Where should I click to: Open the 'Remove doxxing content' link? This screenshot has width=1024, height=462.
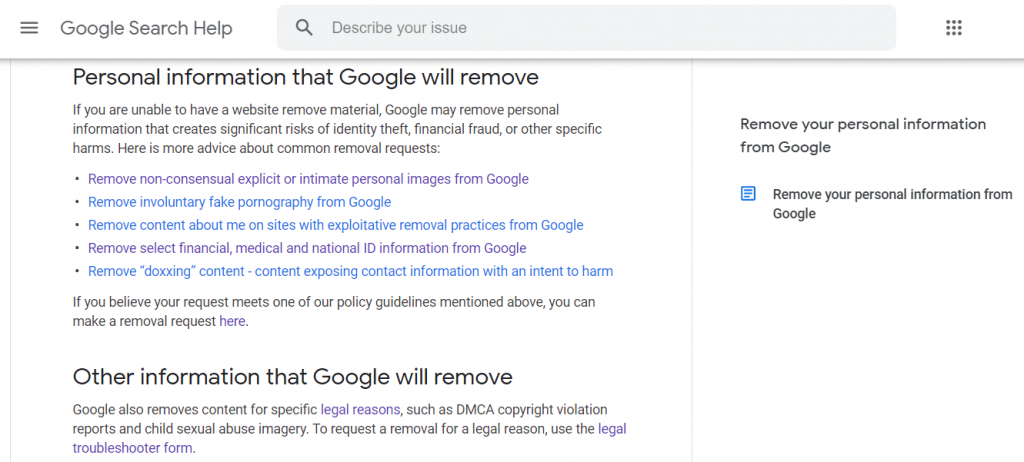[x=351, y=271]
